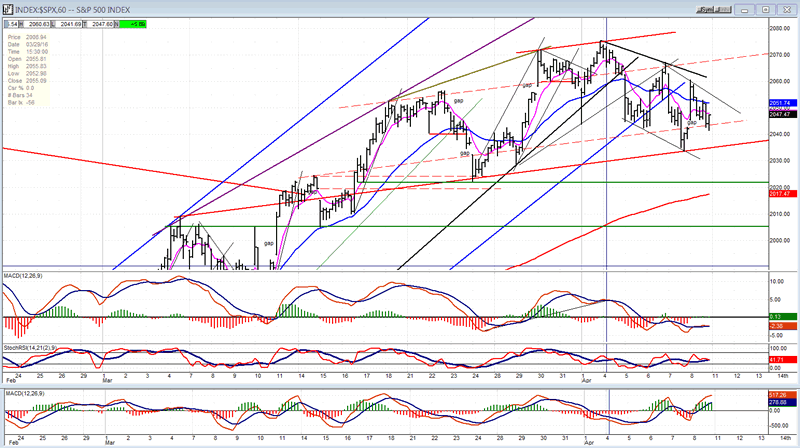Select the Low price field showing 2041.69
This screenshot has height=448, width=800.
coord(66,24)
